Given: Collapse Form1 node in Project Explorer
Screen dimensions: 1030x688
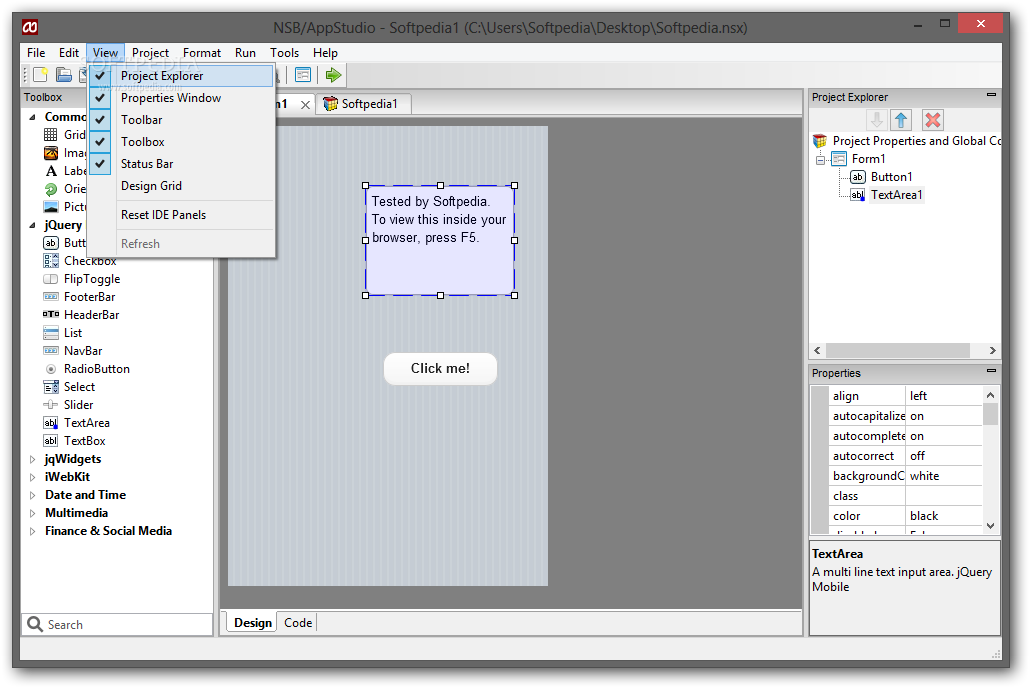Looking at the screenshot, I should coord(820,160).
